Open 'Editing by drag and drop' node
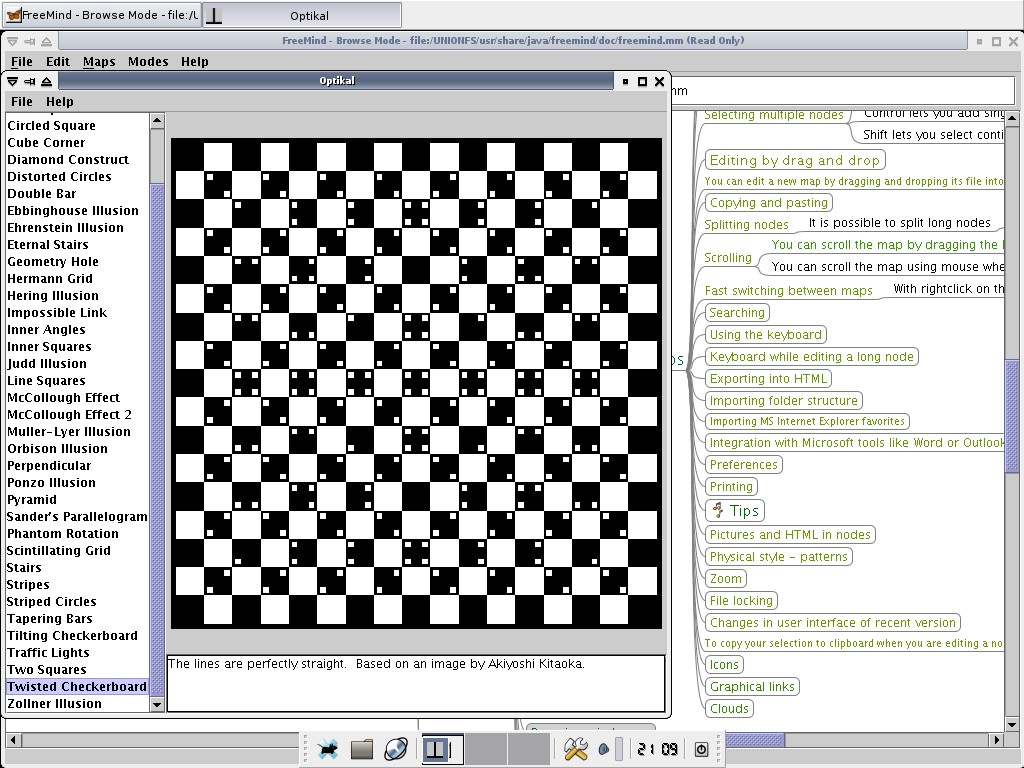The height and width of the screenshot is (768, 1024). 795,160
